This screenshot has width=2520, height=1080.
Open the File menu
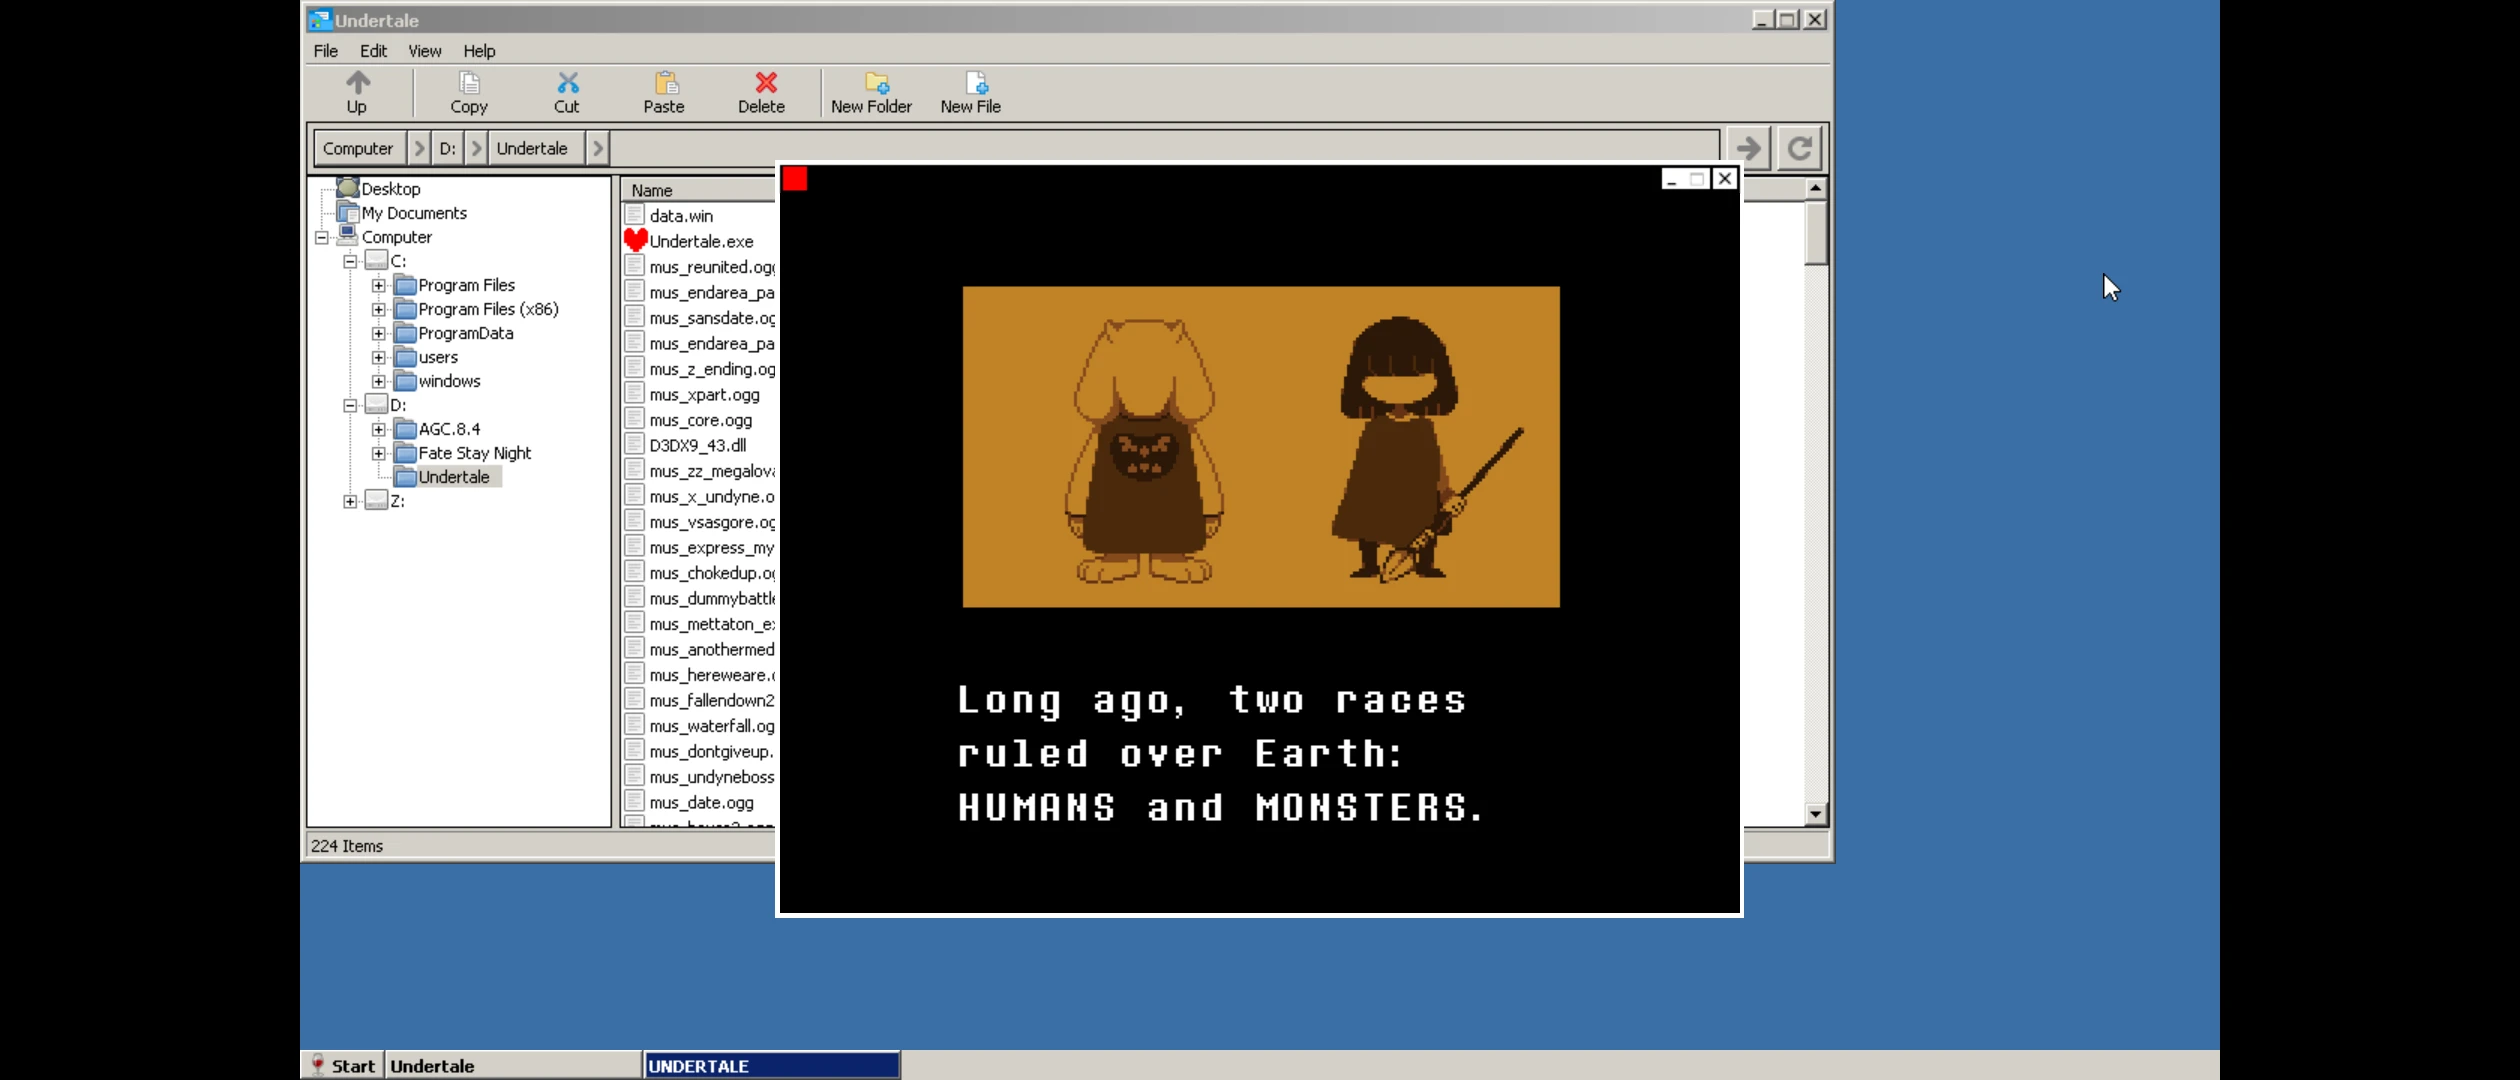pos(326,51)
